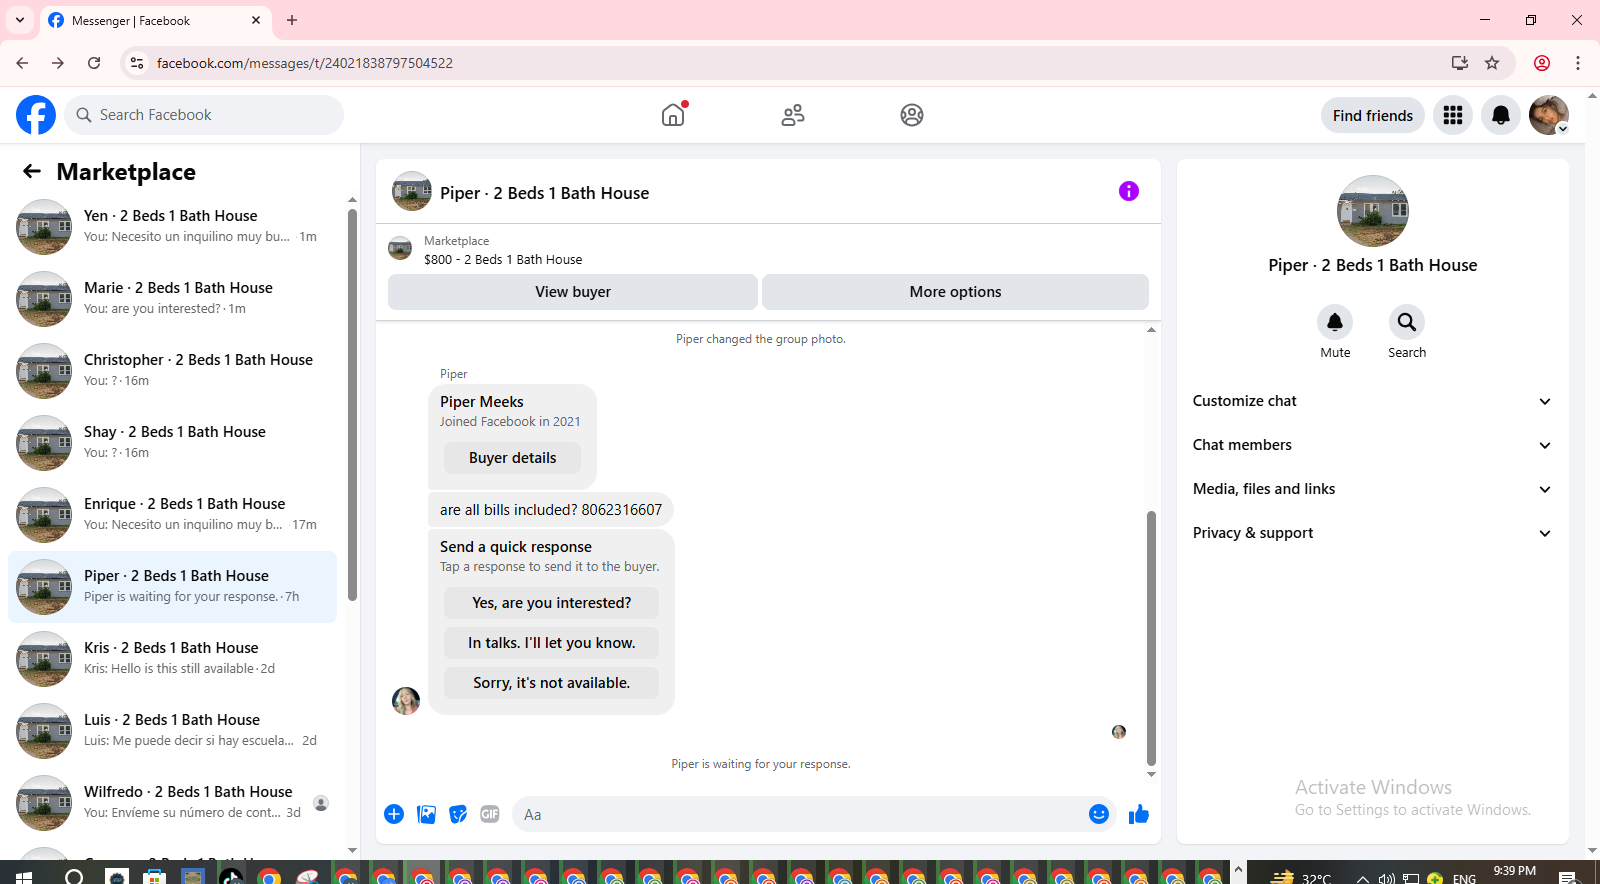The height and width of the screenshot is (884, 1600).
Task: Open the Friends icon in top navigation
Action: [x=793, y=115]
